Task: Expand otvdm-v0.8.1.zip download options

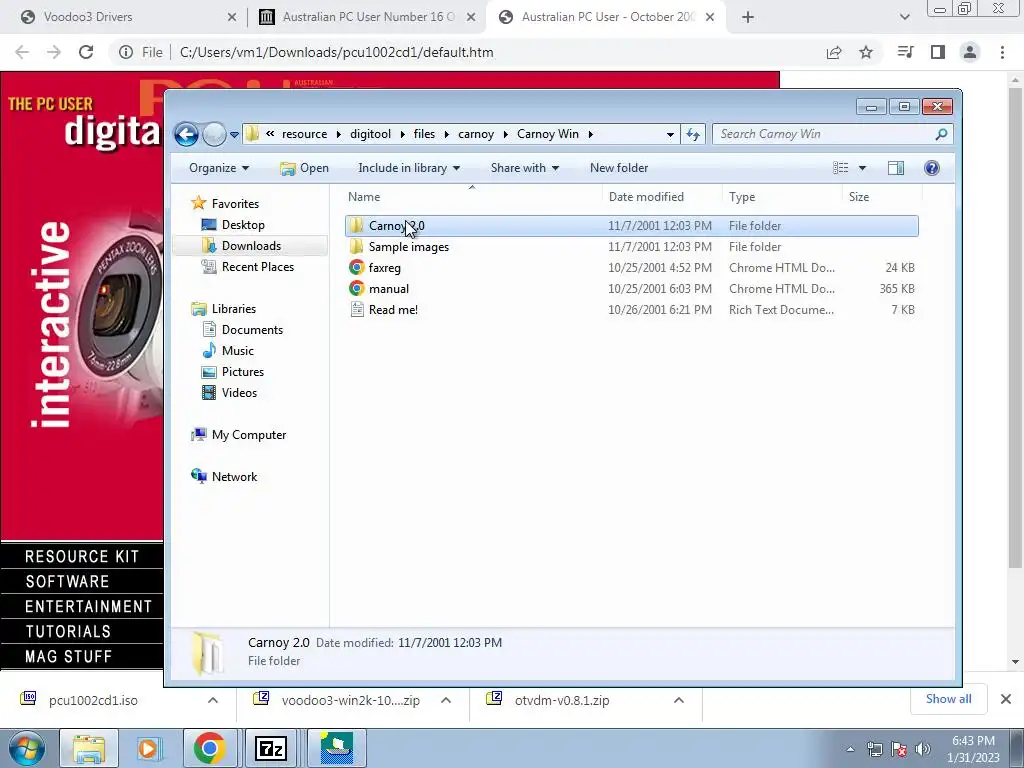Action: [x=679, y=700]
